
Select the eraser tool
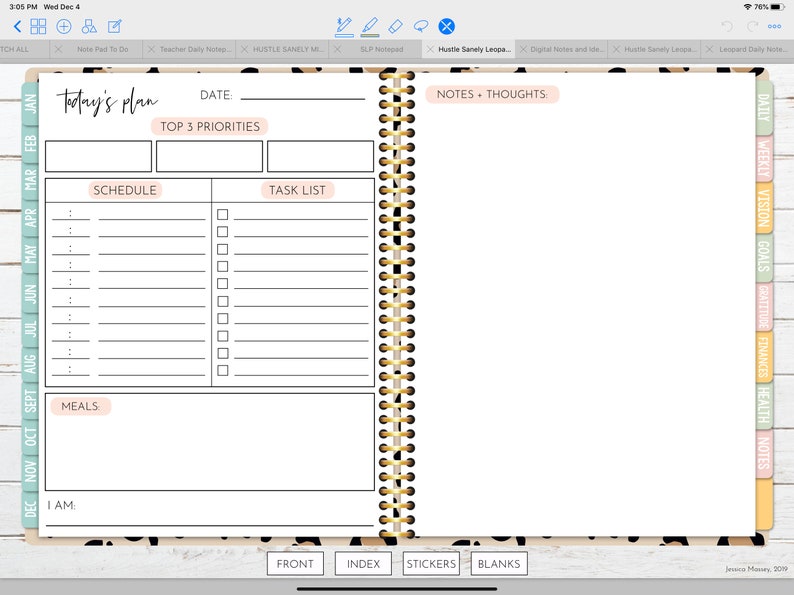(395, 26)
